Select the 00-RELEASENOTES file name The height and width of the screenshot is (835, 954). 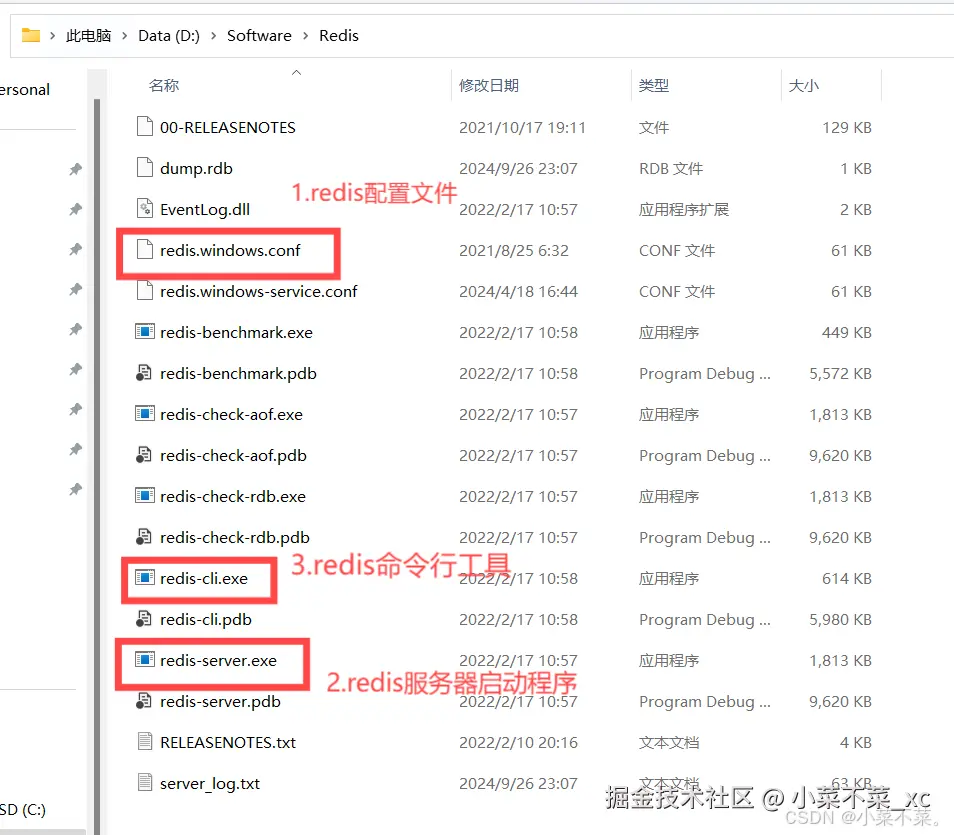point(228,127)
